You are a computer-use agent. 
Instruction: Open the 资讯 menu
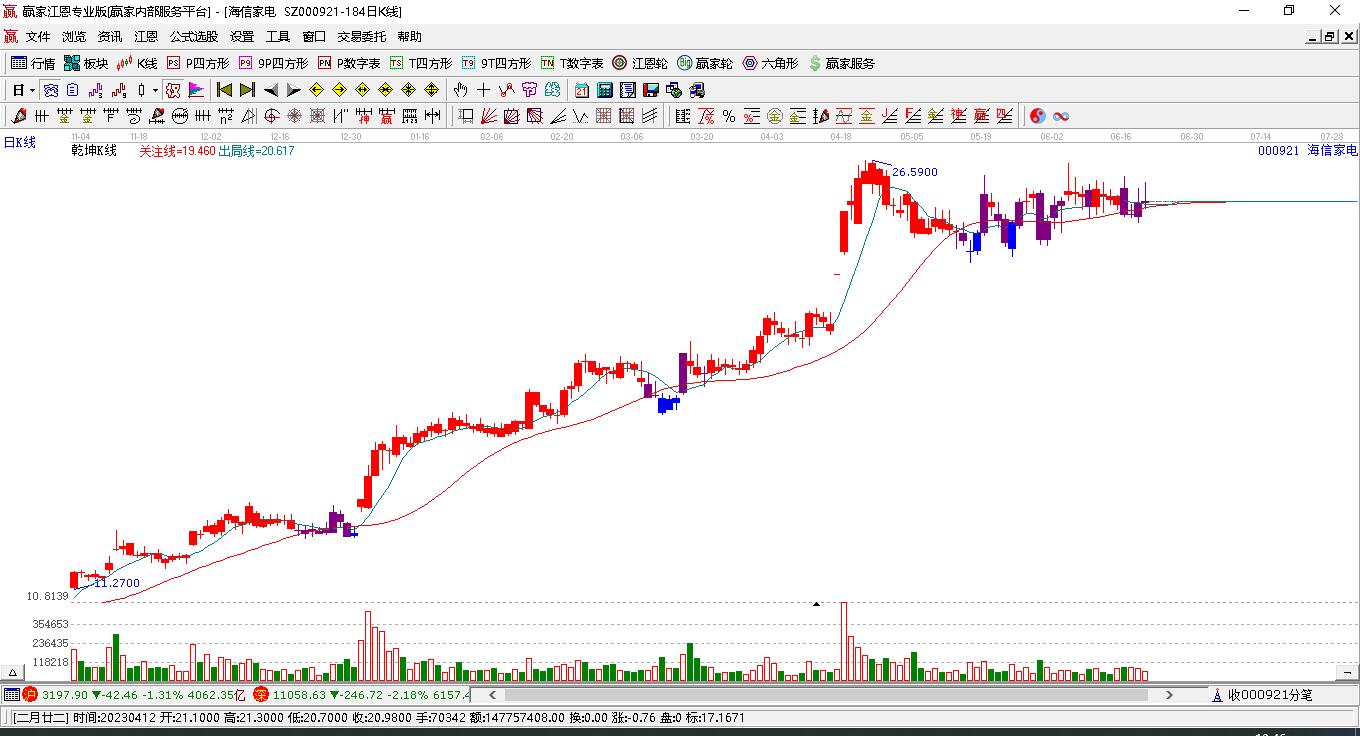pos(110,37)
